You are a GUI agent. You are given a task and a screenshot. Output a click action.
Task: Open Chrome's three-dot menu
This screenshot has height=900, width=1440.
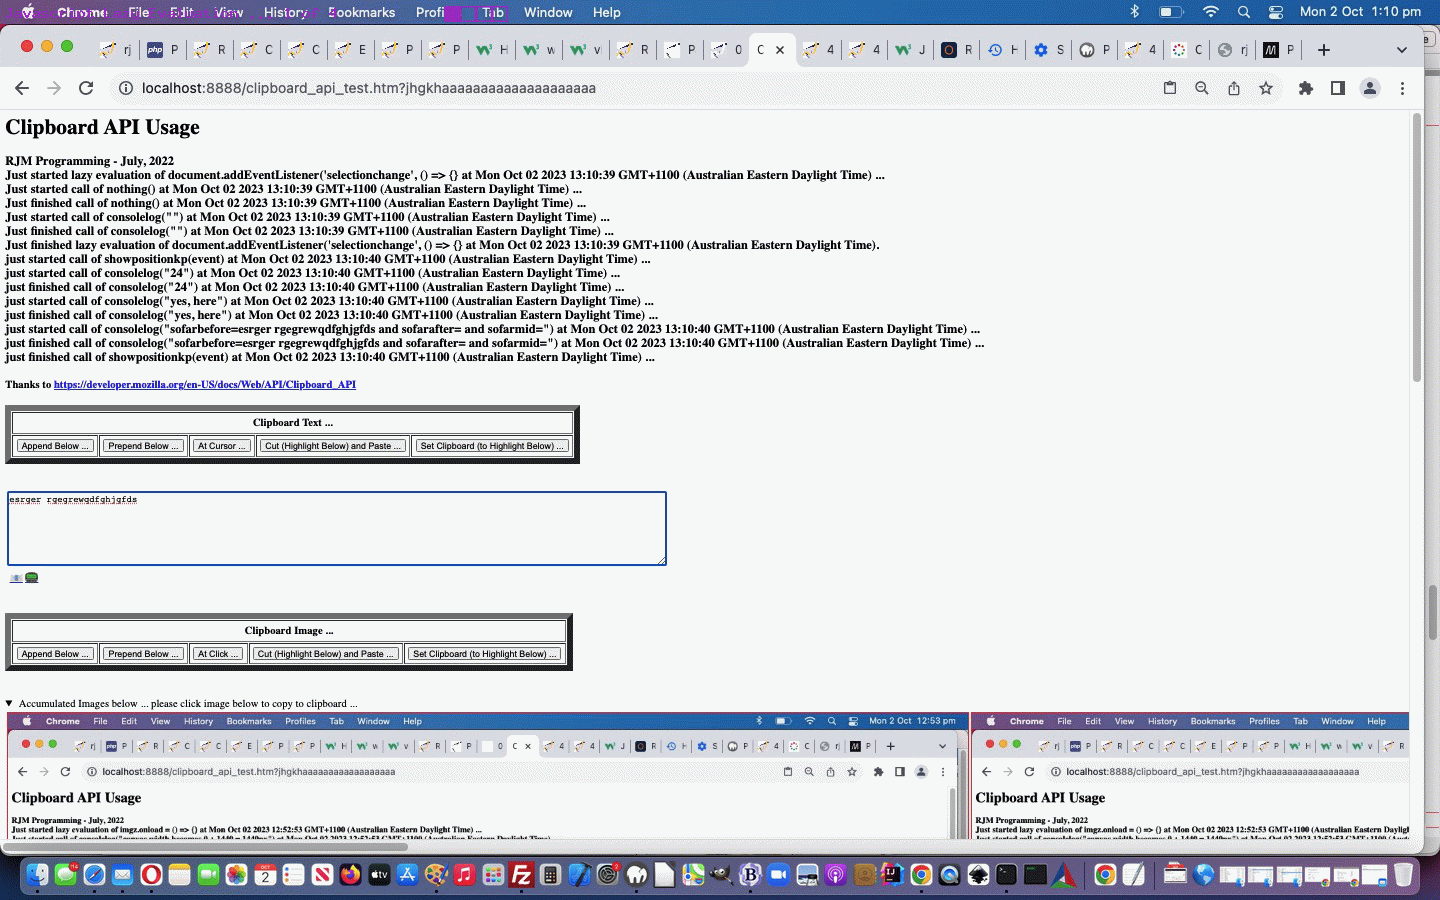coord(1403,88)
